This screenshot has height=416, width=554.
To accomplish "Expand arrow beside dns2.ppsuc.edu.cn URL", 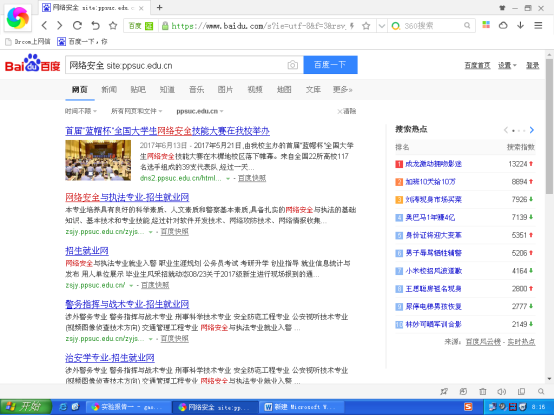I will click(x=228, y=179).
